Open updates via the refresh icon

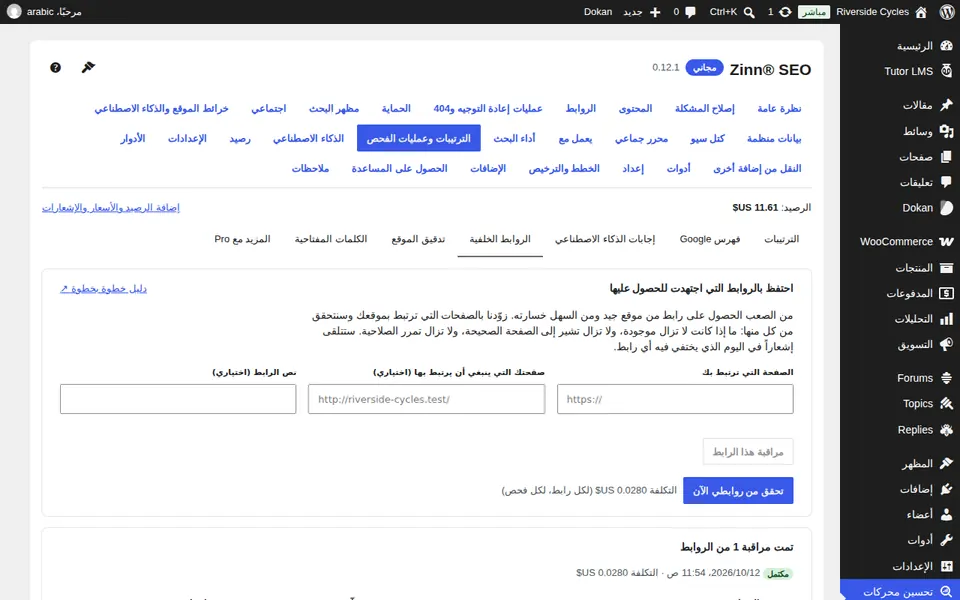point(785,12)
